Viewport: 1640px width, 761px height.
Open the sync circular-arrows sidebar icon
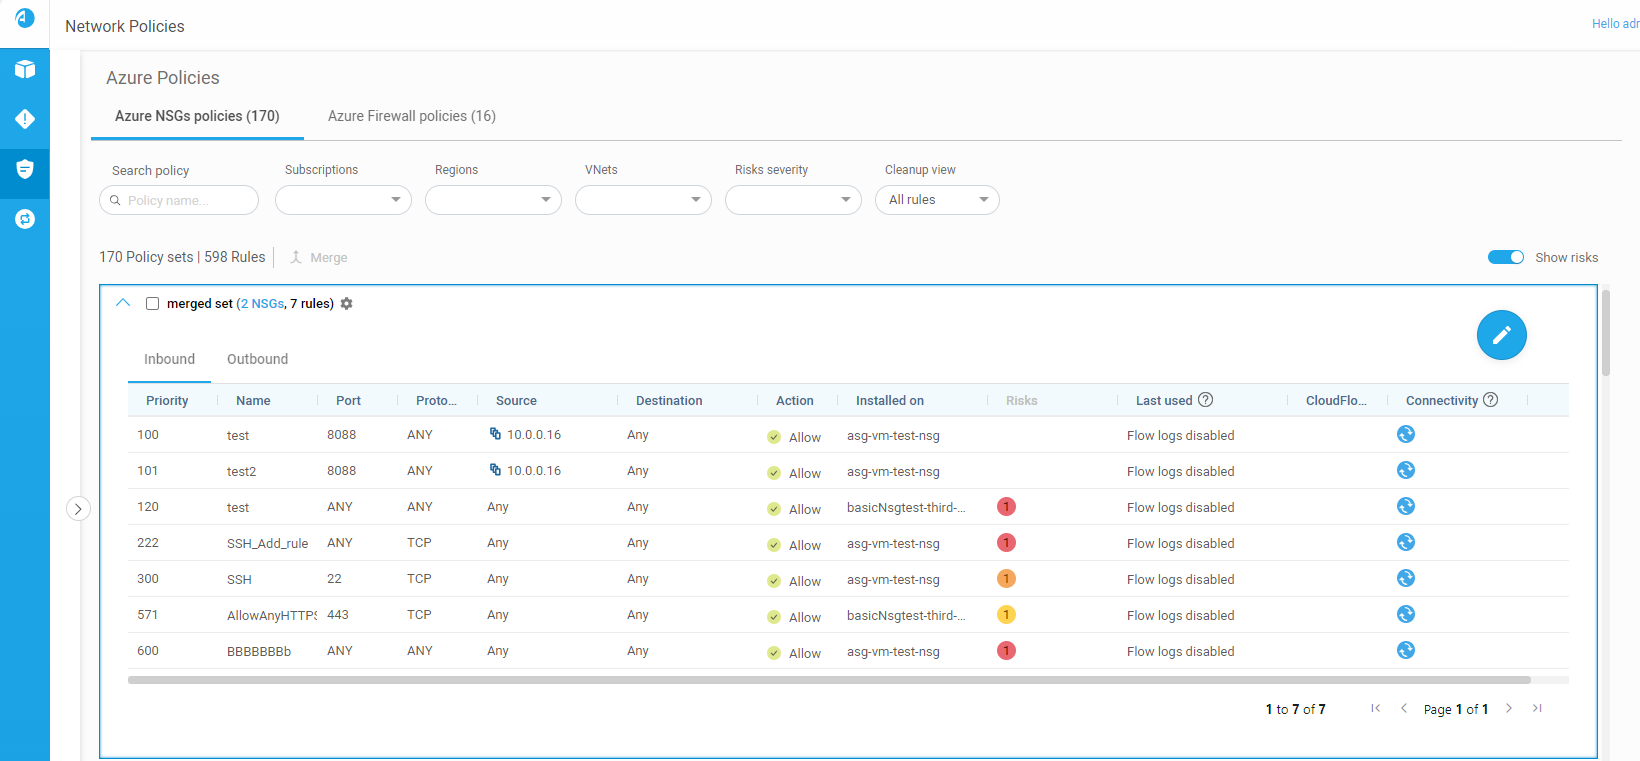tap(25, 219)
